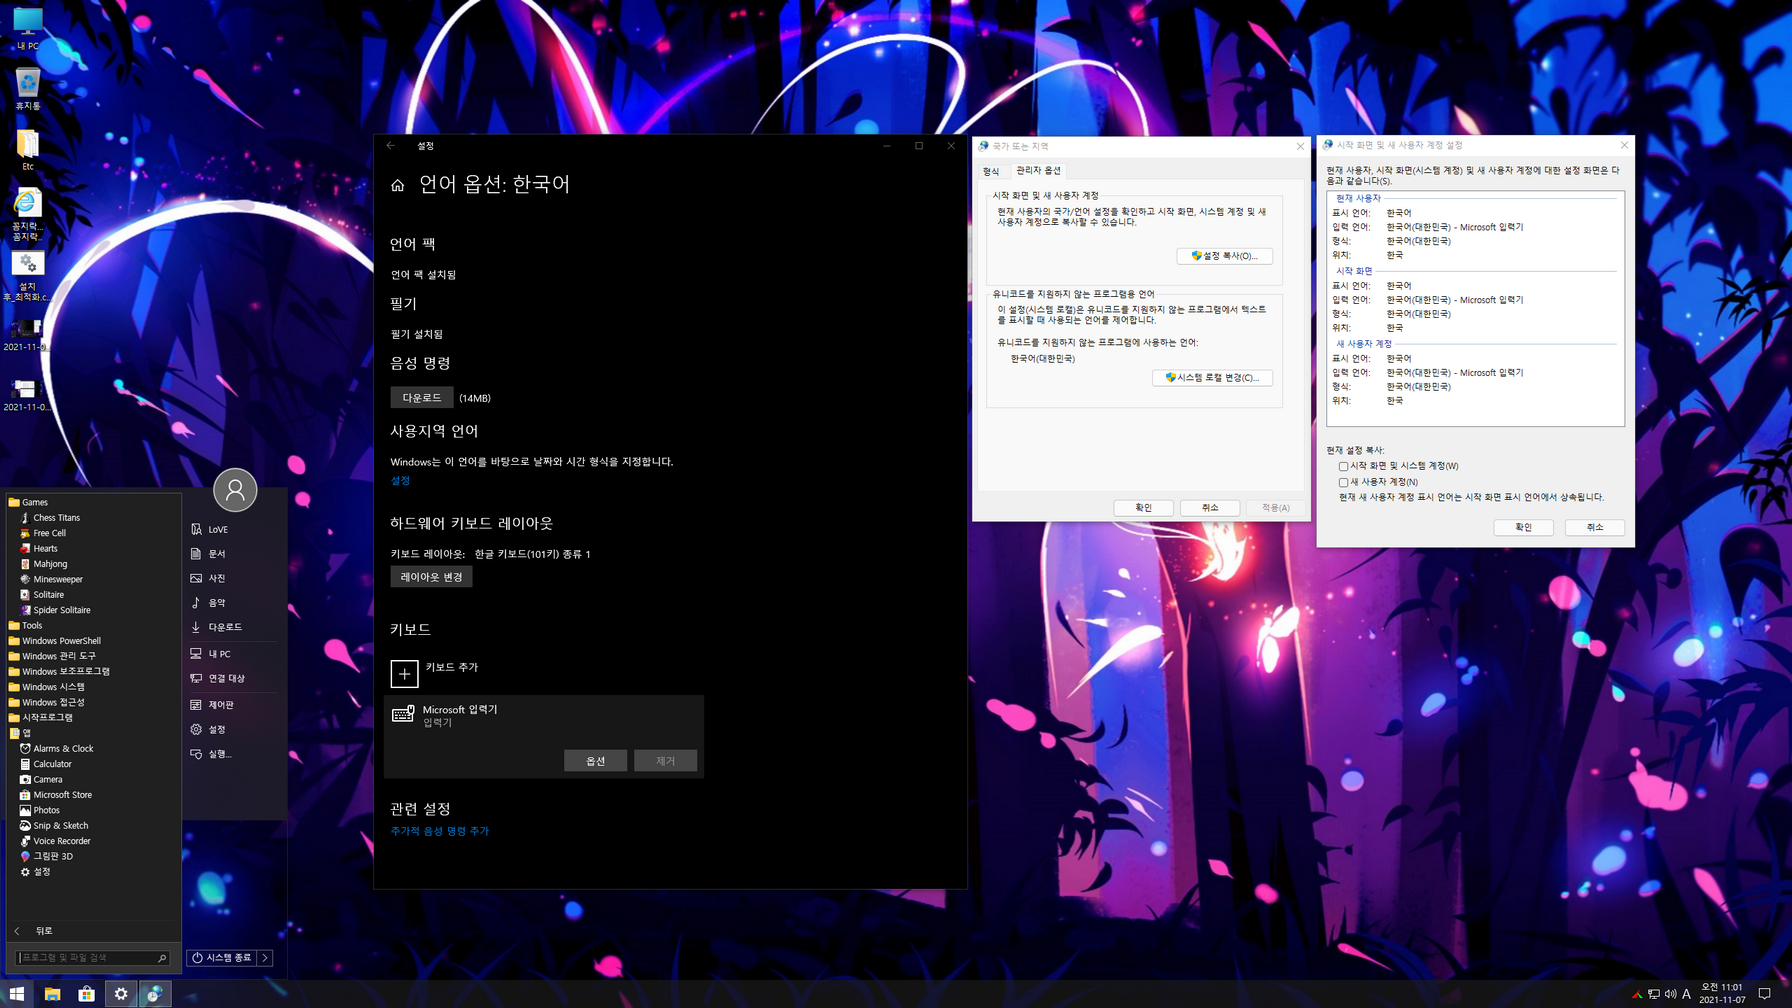Open the shutdown options arrow
1792x1008 pixels.
(x=265, y=958)
